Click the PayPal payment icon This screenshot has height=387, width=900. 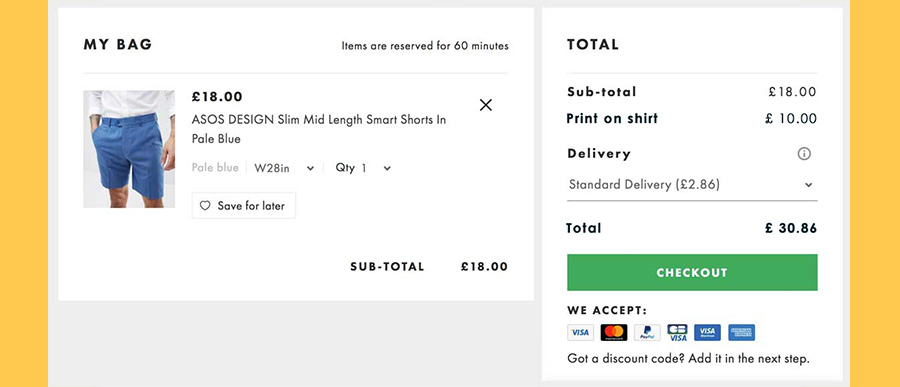[x=647, y=332]
